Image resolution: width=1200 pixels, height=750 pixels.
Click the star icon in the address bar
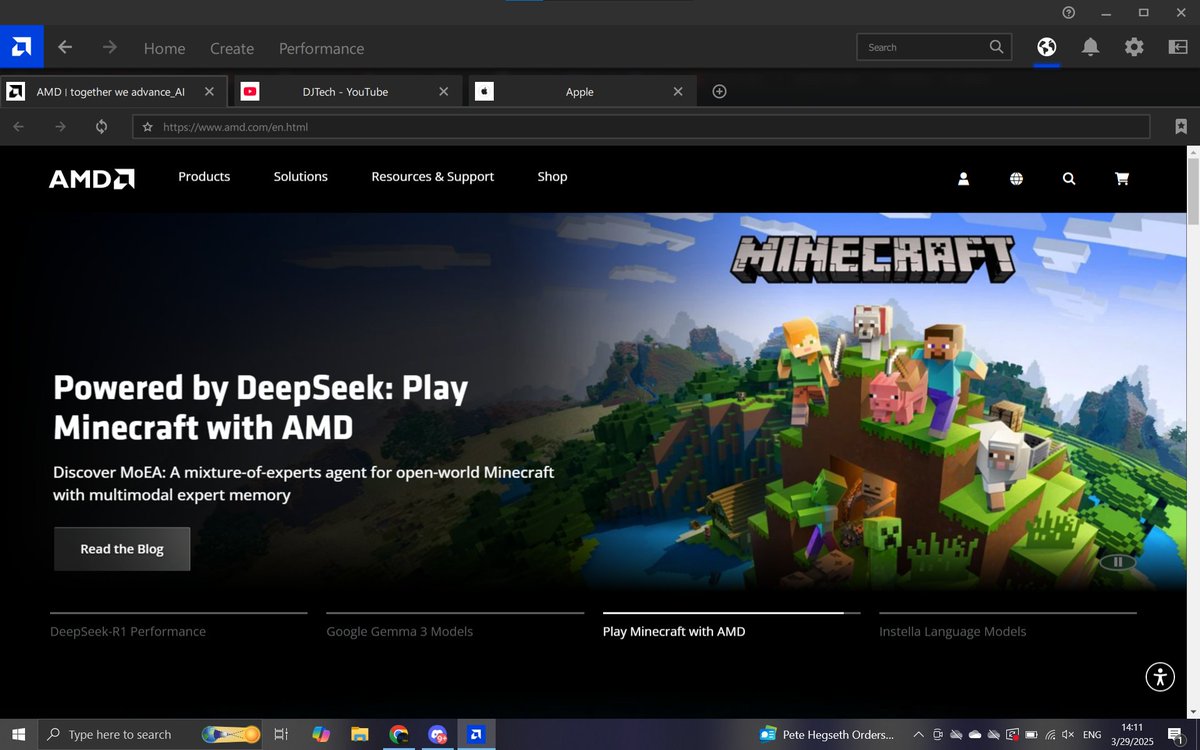(x=147, y=127)
